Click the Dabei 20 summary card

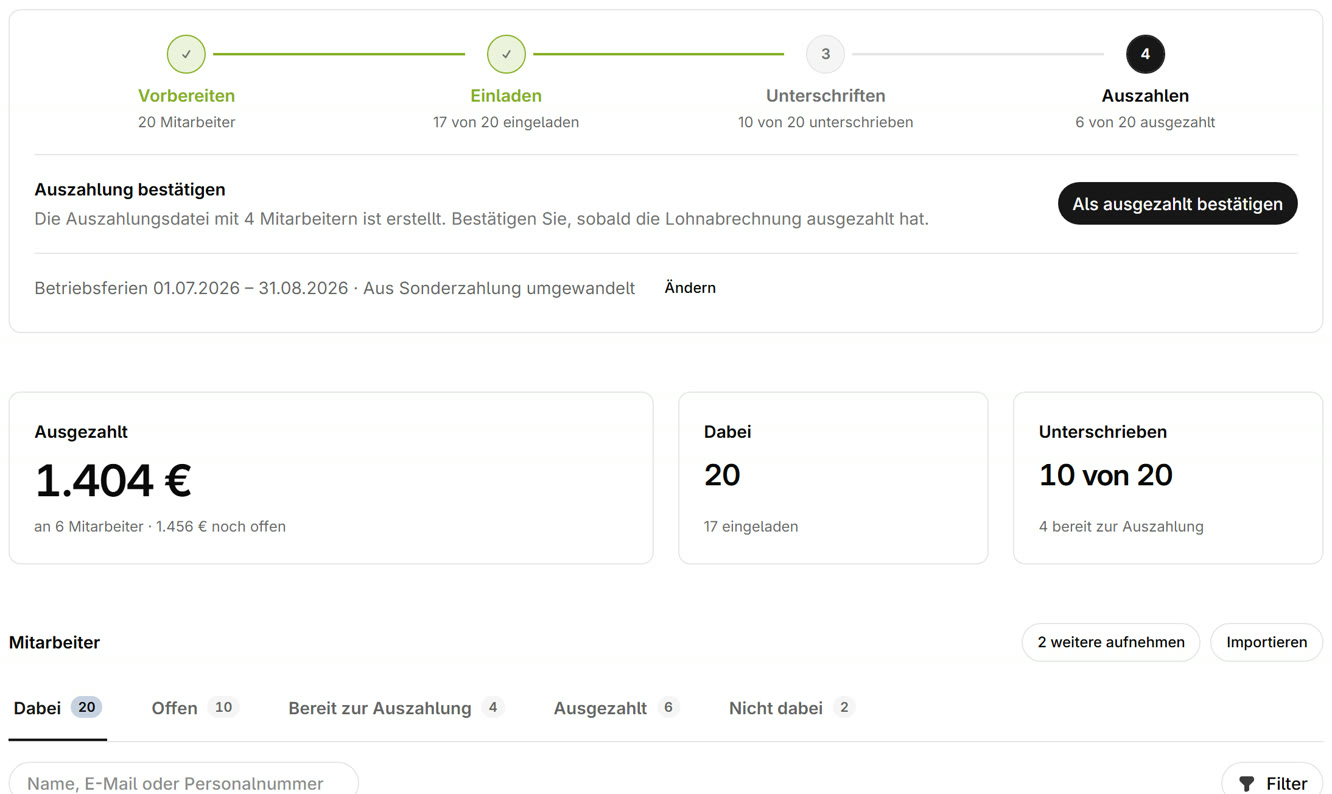point(833,478)
